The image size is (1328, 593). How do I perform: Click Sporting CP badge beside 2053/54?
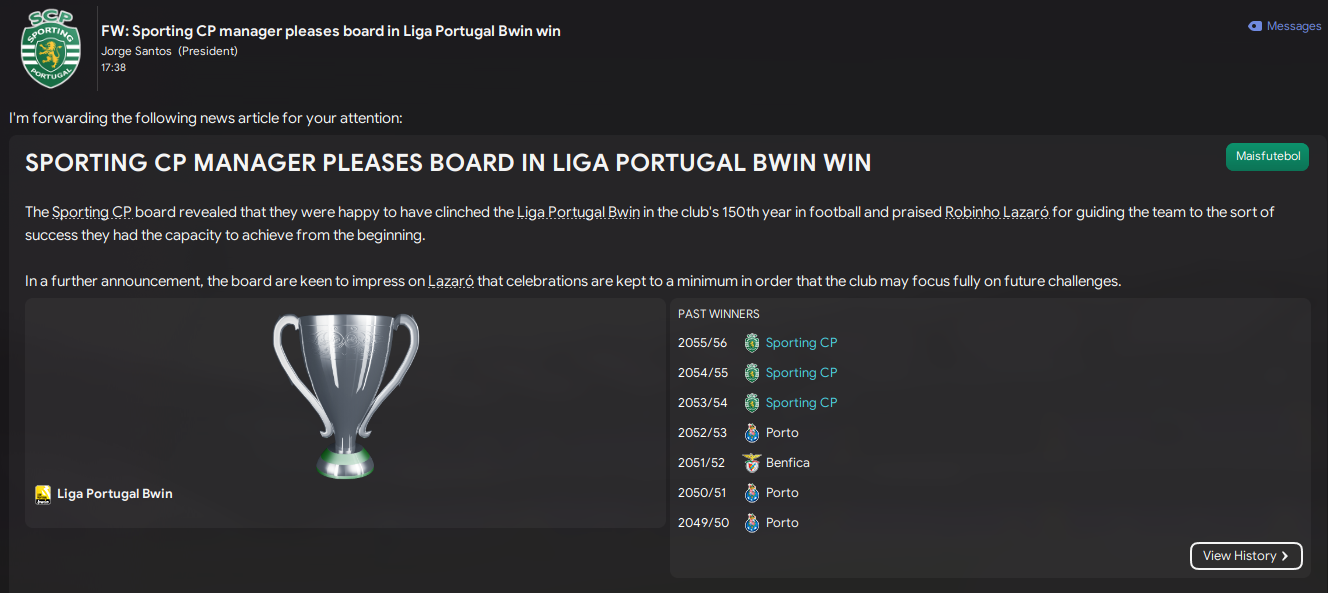(752, 403)
